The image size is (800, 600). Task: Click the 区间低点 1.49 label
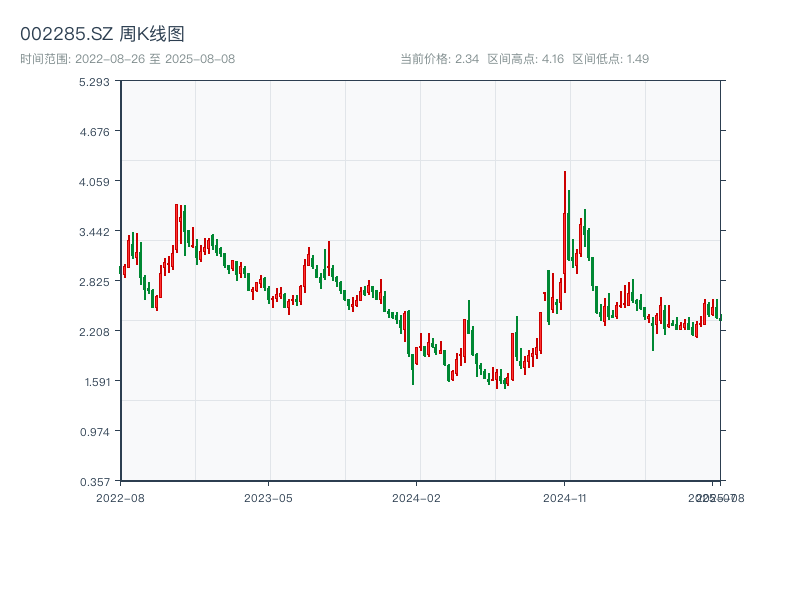click(610, 59)
